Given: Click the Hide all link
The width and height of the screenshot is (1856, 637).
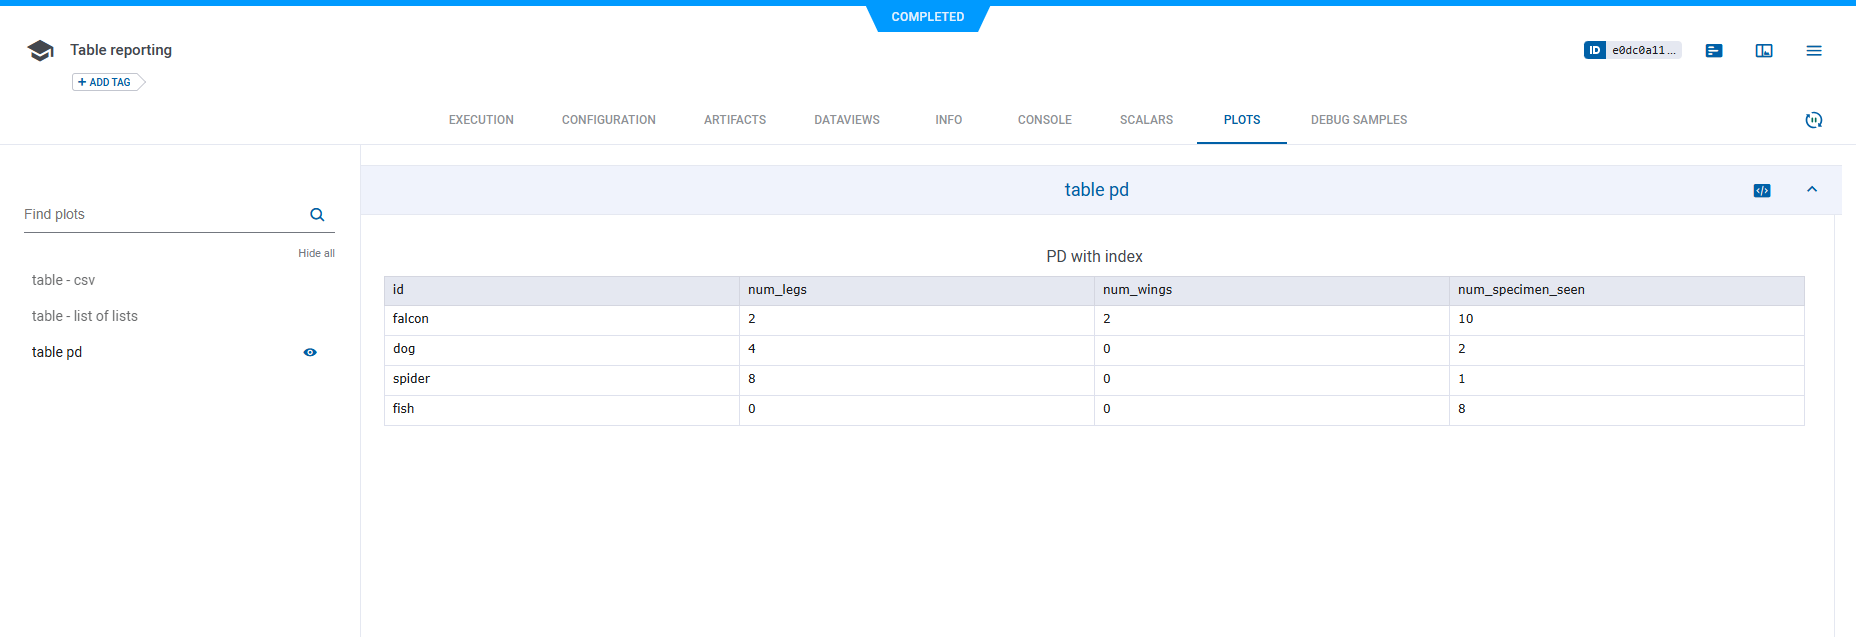Looking at the screenshot, I should pos(316,253).
